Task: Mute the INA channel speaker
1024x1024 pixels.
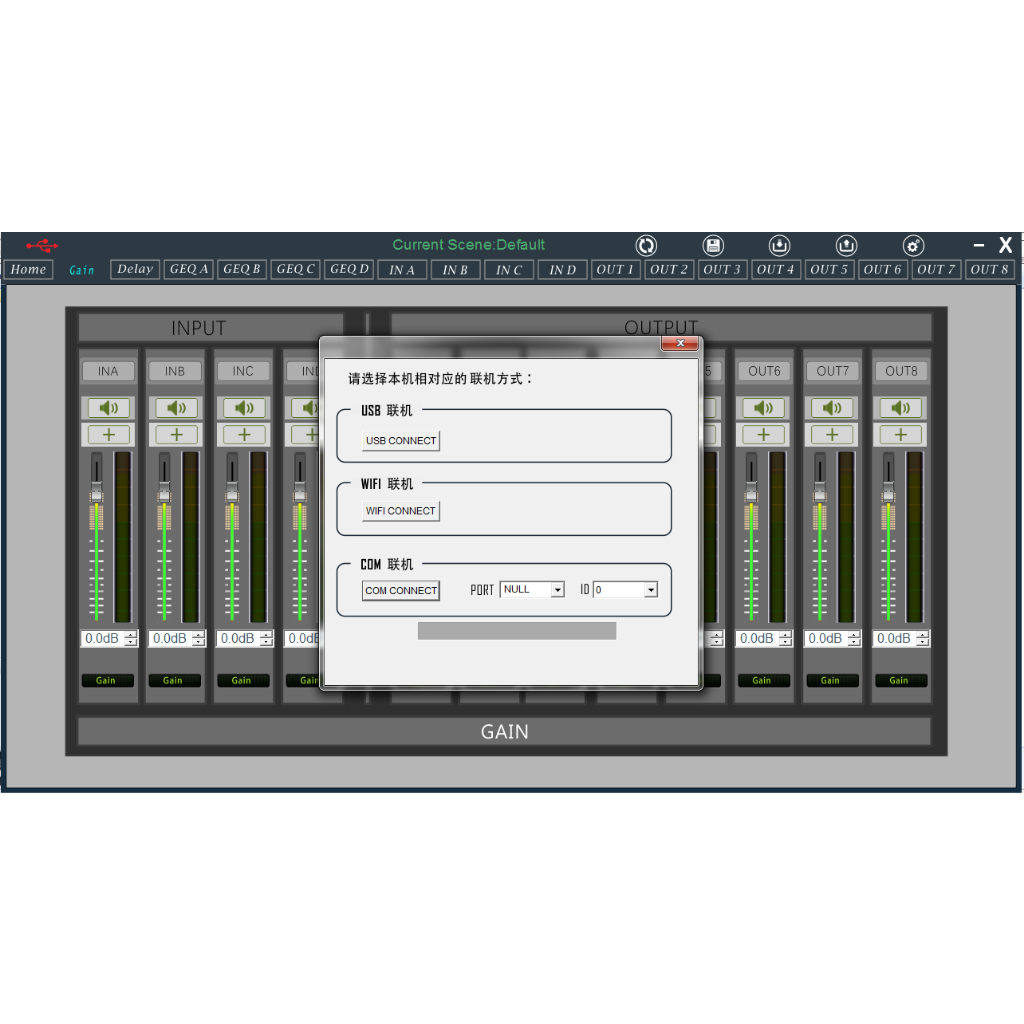Action: [x=108, y=408]
